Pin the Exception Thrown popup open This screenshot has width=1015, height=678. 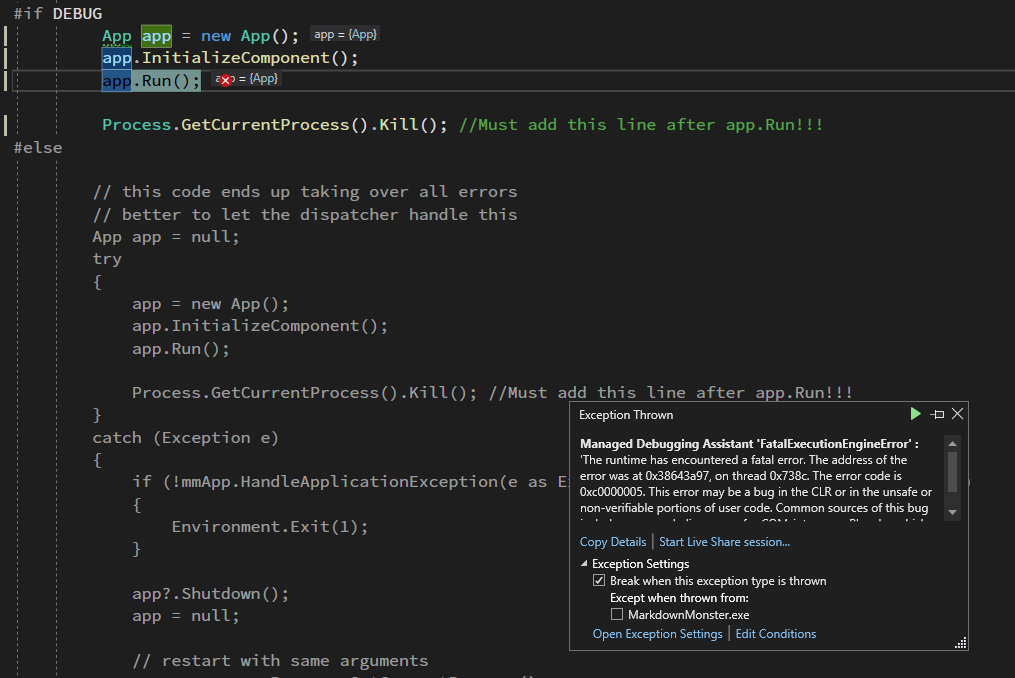pyautogui.click(x=939, y=413)
